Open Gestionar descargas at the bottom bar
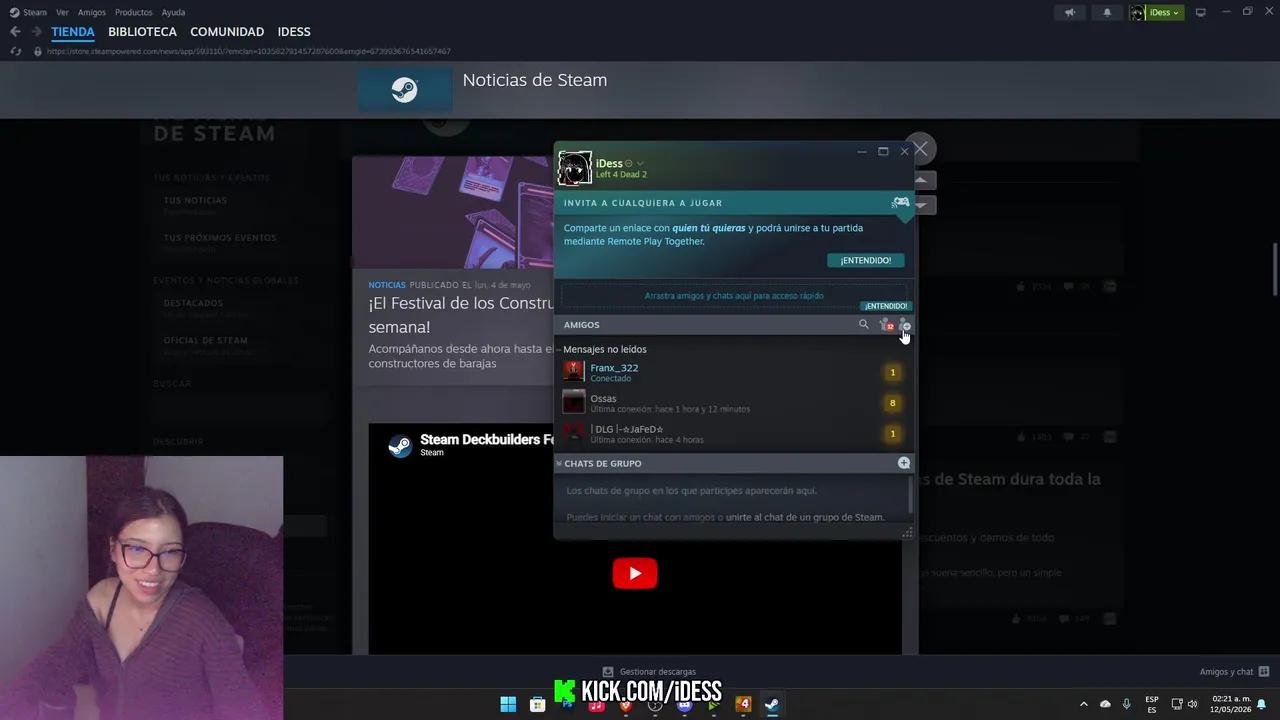 tap(649, 672)
